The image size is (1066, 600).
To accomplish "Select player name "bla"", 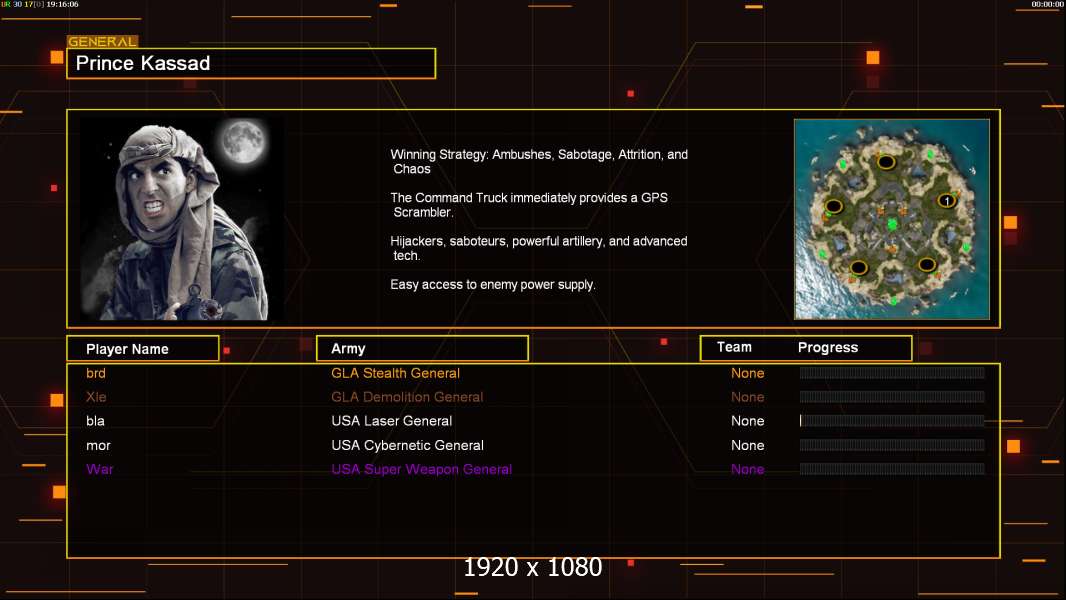I will click(x=95, y=421).
